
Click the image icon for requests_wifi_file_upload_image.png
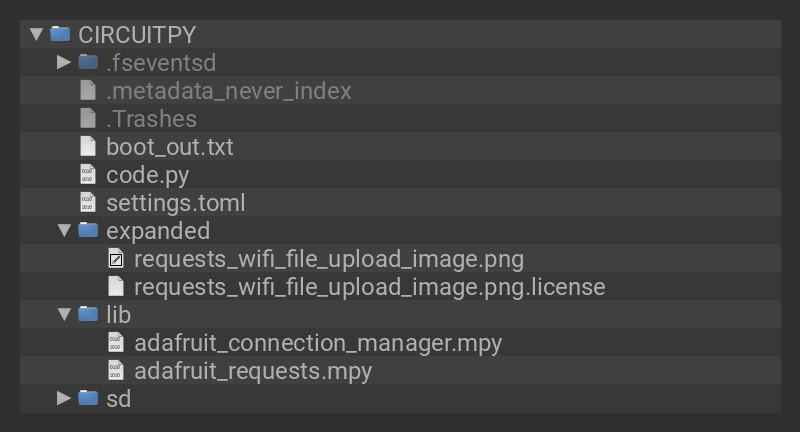click(116, 259)
